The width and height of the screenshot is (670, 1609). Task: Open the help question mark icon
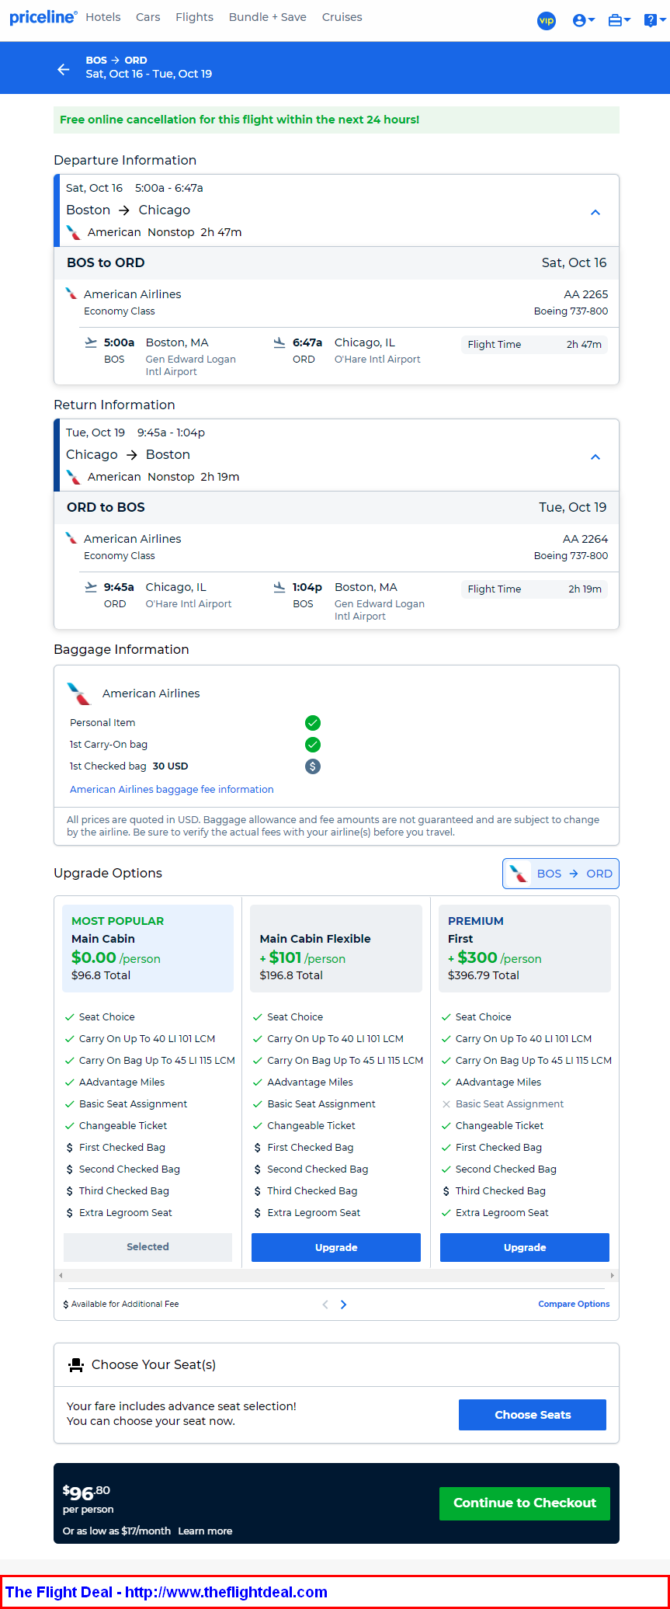coord(653,20)
